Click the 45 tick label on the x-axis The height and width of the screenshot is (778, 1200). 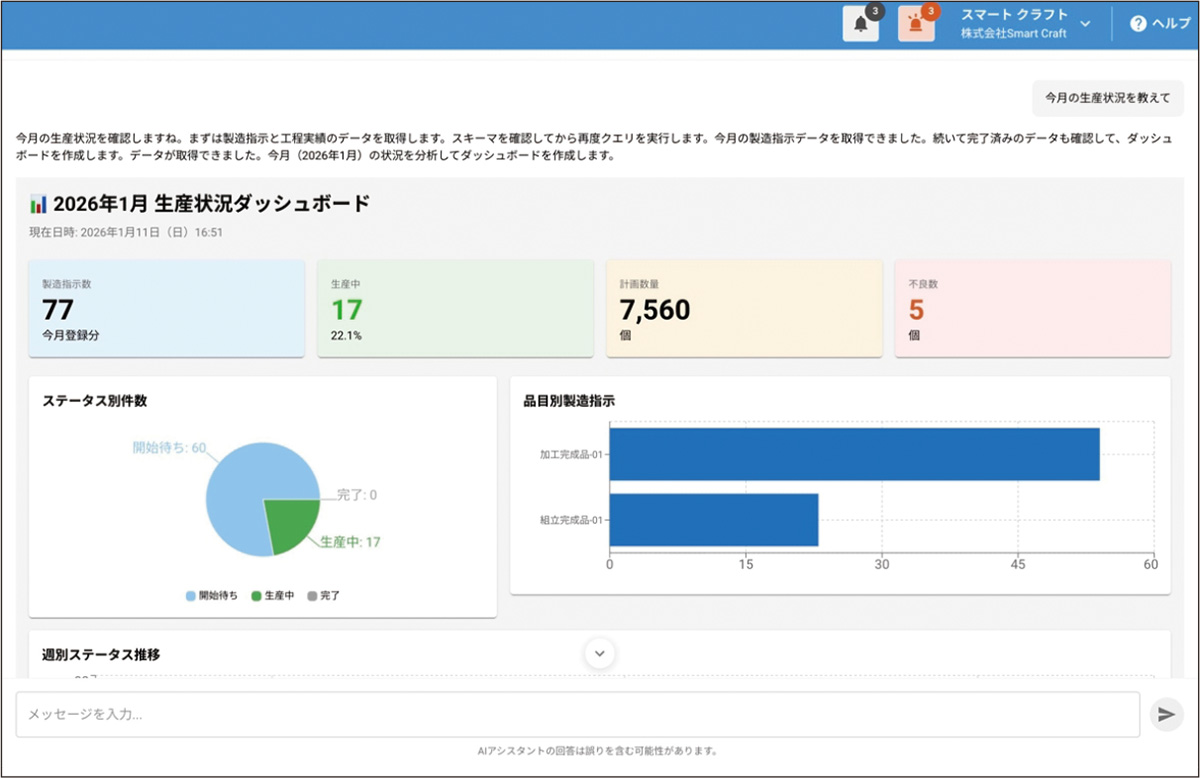tap(1017, 565)
